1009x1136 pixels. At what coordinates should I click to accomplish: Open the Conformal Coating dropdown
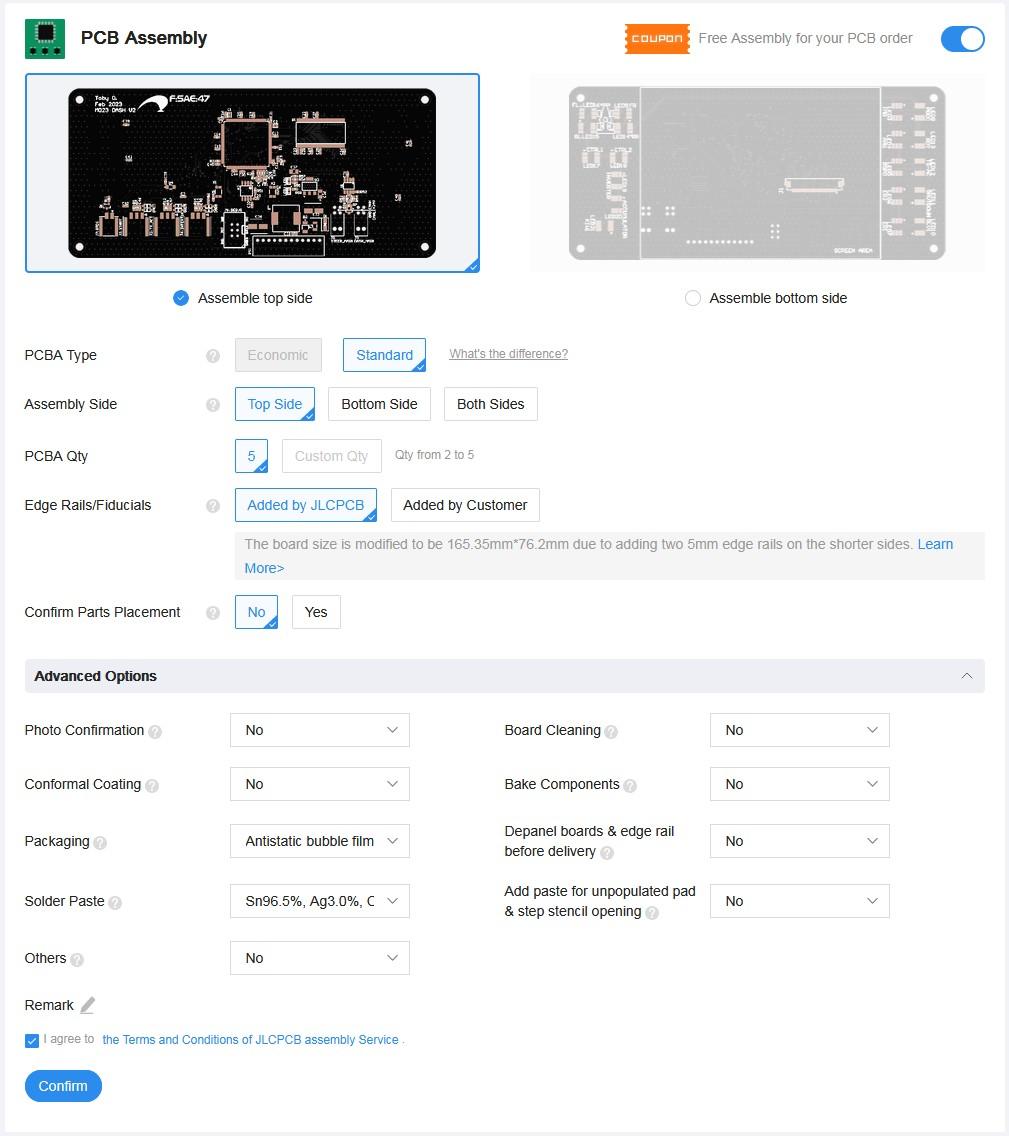click(319, 784)
